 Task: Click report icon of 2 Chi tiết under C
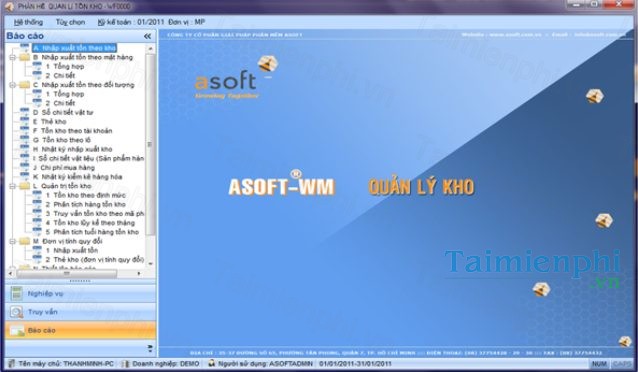click(37, 103)
